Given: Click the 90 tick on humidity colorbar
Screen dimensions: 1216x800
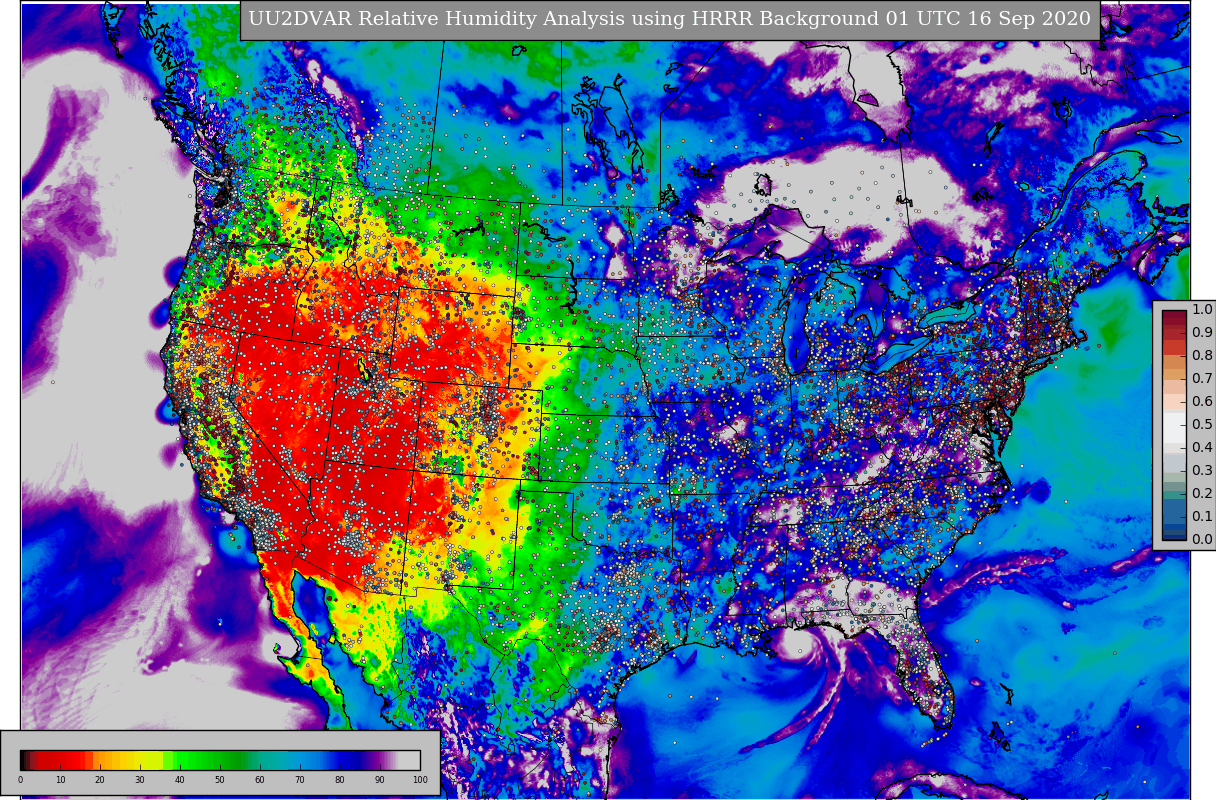Looking at the screenshot, I should point(380,780).
